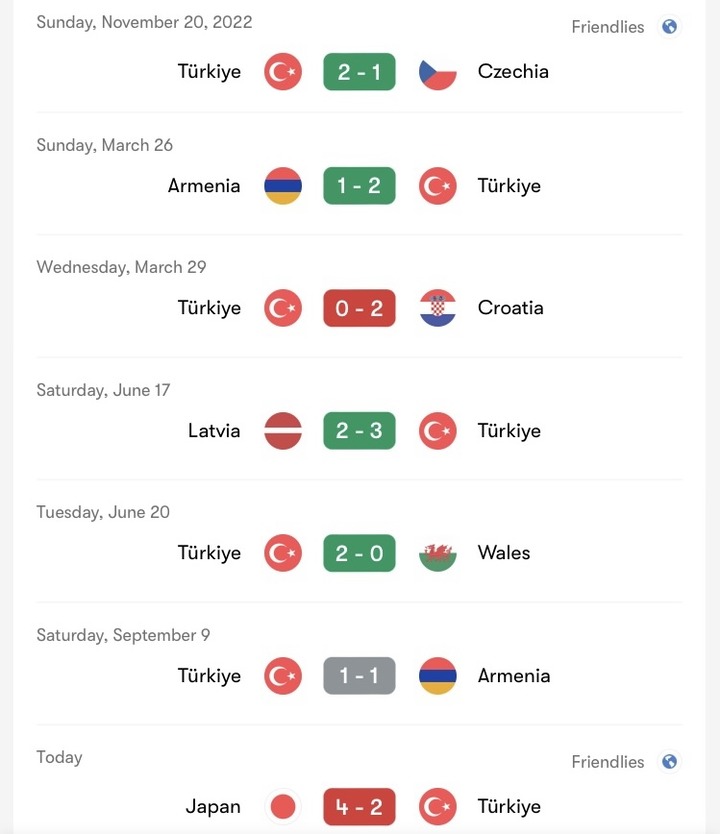The image size is (720, 834).
Task: Click the Latvia flag icon
Action: [283, 431]
